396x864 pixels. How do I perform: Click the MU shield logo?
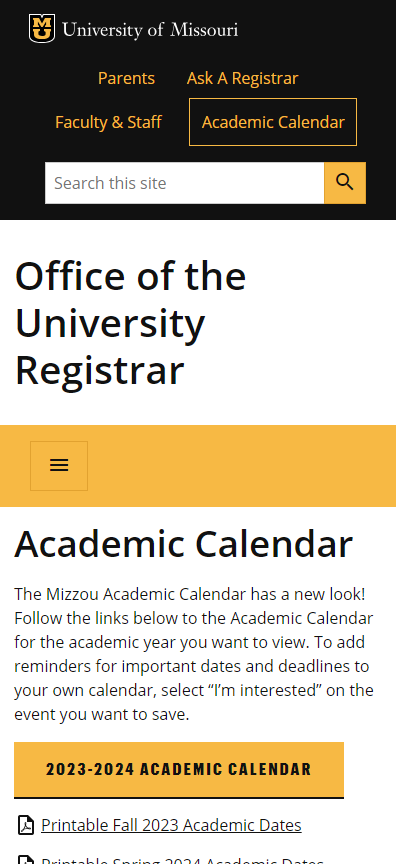click(x=42, y=29)
